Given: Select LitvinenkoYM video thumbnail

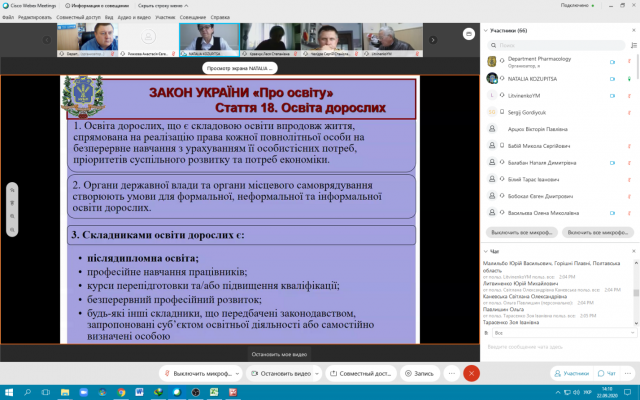Looking at the screenshot, I should [x=393, y=40].
